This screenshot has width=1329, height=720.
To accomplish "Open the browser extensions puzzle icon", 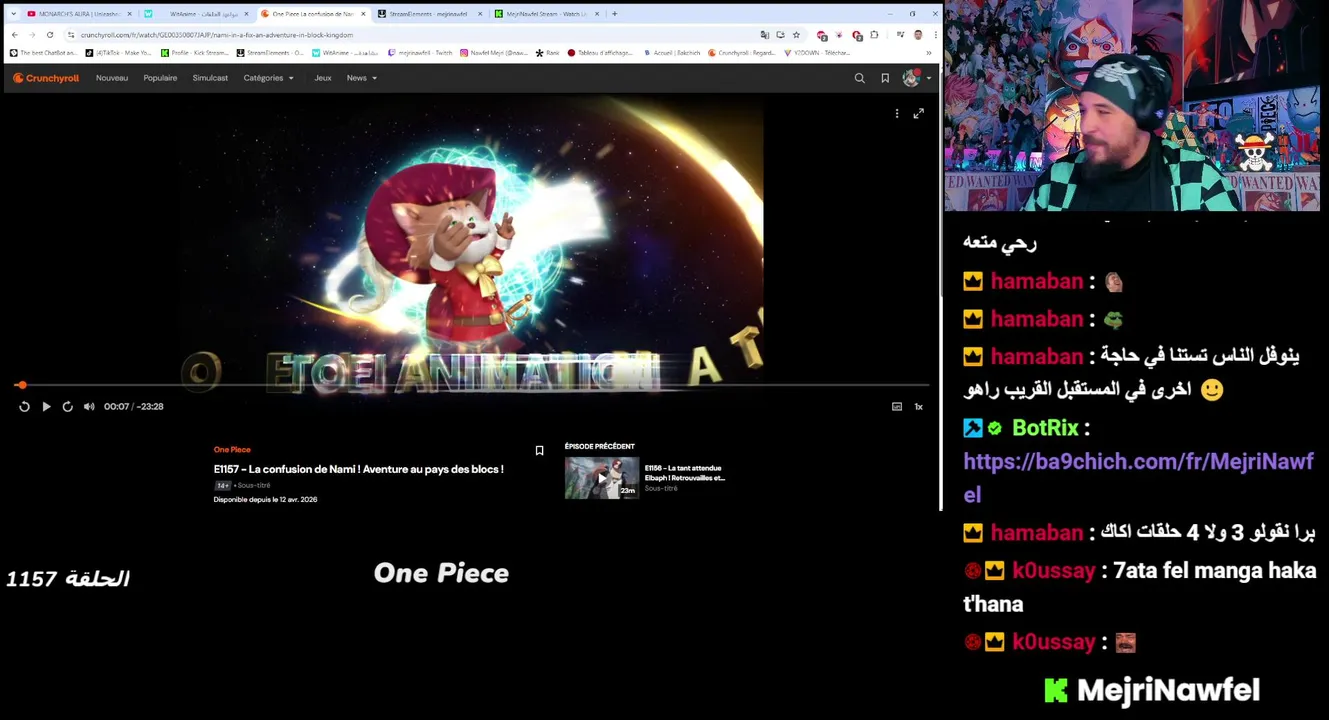I will pyautogui.click(x=874, y=35).
